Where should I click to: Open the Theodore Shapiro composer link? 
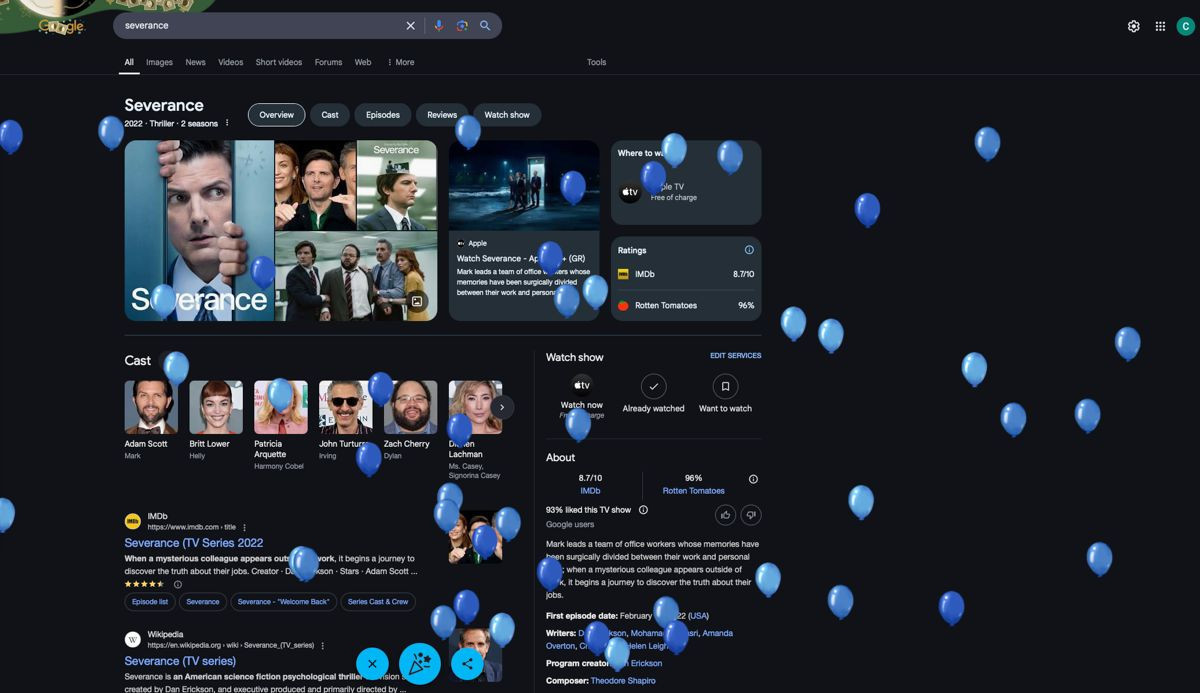(x=623, y=681)
